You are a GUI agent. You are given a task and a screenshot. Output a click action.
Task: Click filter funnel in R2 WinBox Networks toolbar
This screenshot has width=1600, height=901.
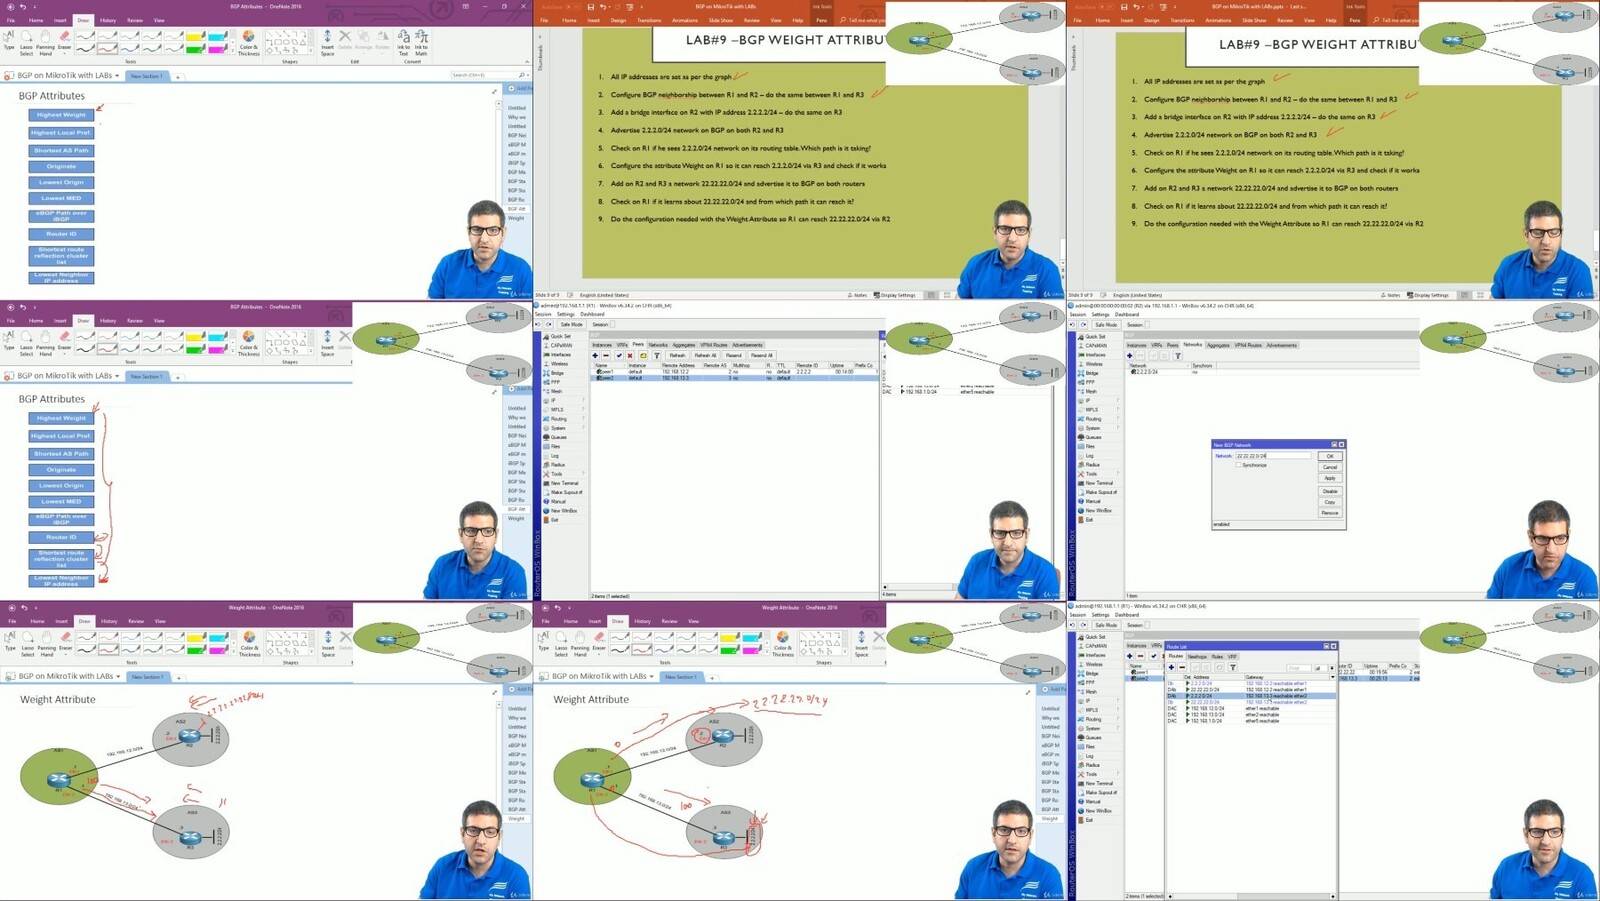pos(1178,355)
